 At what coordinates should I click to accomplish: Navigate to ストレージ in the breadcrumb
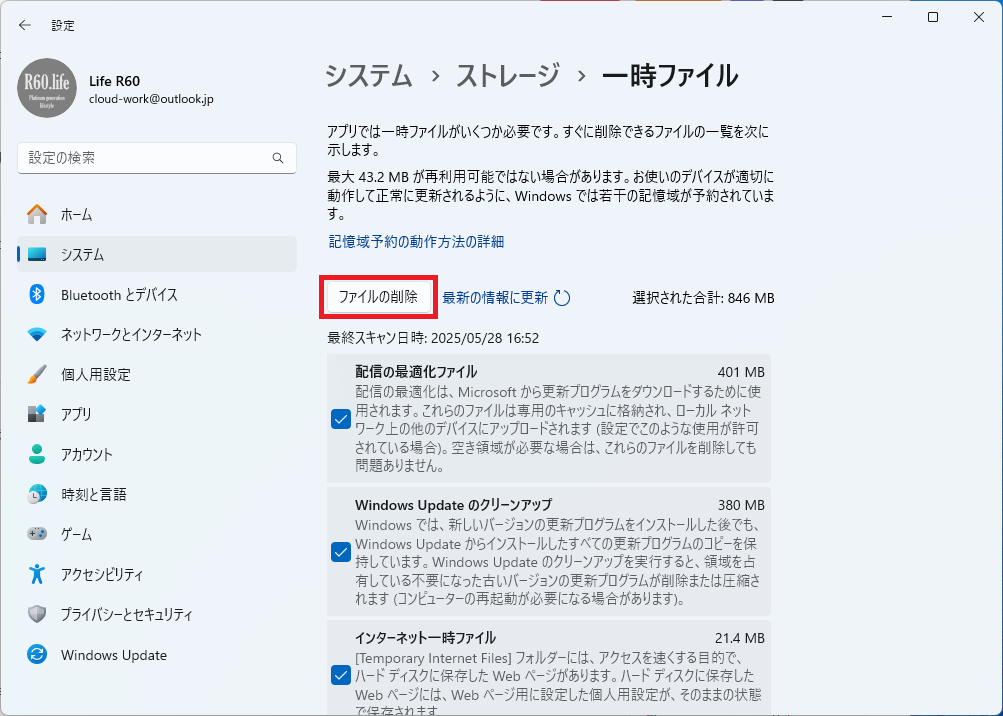(x=508, y=76)
